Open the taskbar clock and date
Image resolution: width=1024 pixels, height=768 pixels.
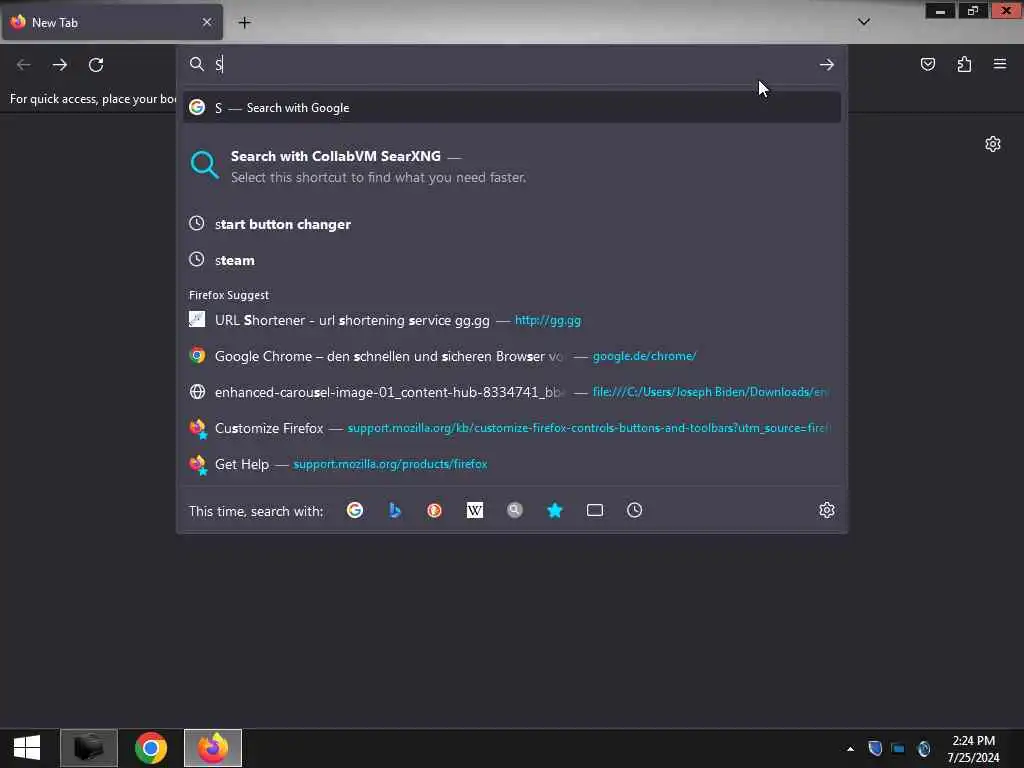973,748
